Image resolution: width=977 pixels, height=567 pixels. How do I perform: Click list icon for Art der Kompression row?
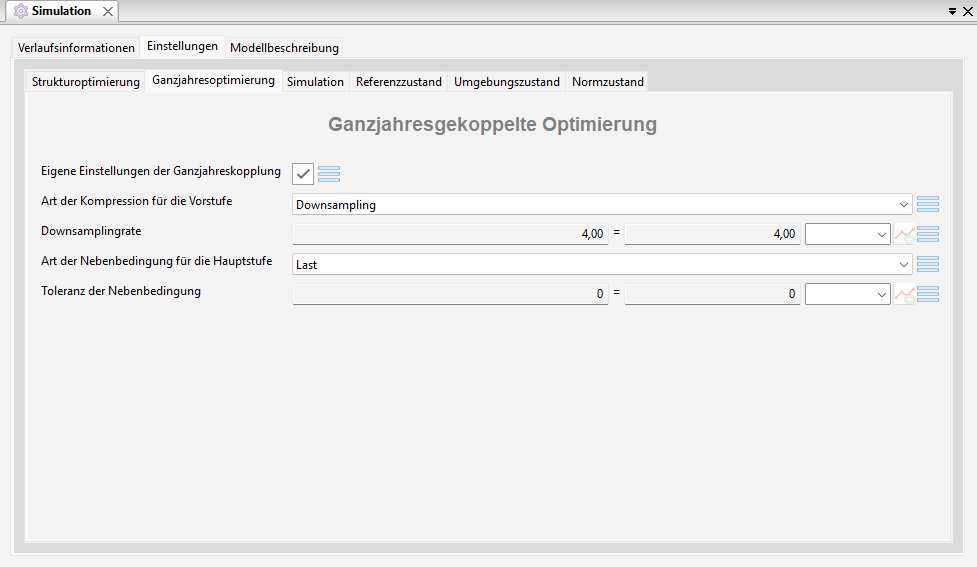(x=927, y=204)
